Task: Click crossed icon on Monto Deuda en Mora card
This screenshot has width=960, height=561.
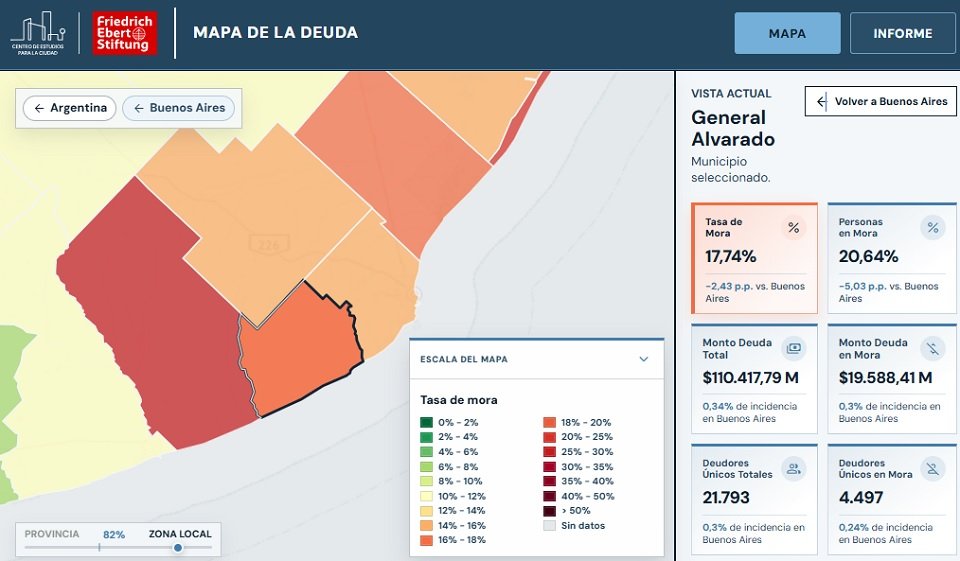Action: click(932, 348)
